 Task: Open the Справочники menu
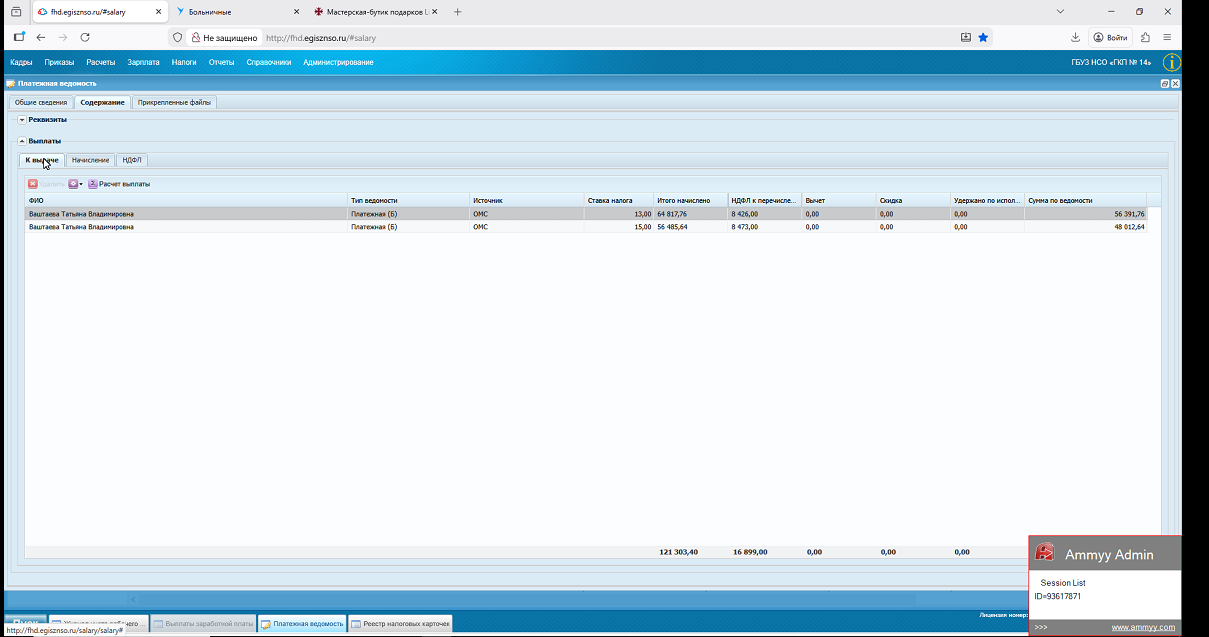[x=269, y=62]
